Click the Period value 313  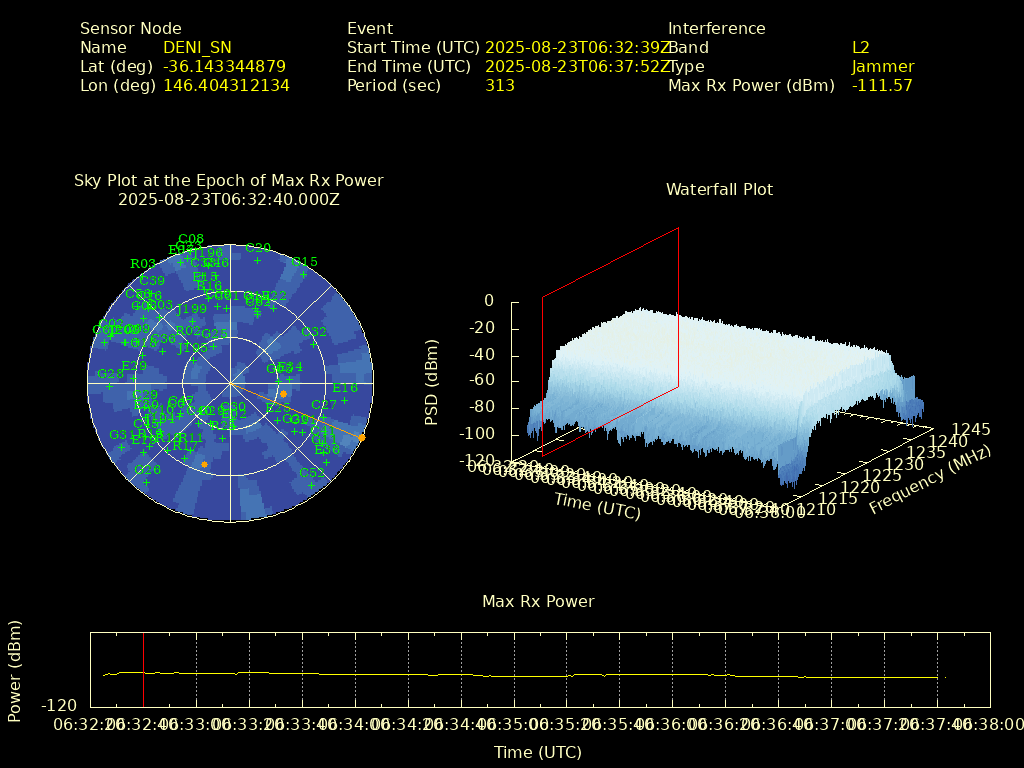(x=500, y=85)
